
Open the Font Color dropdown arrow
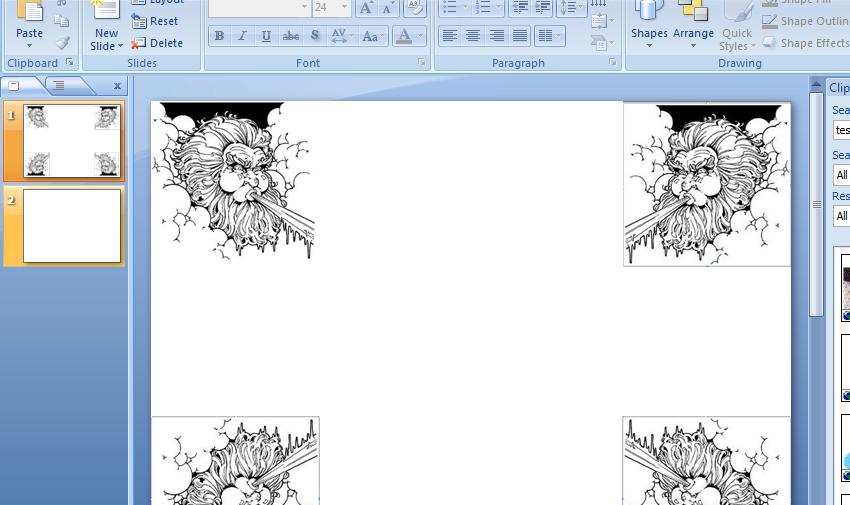click(x=420, y=36)
